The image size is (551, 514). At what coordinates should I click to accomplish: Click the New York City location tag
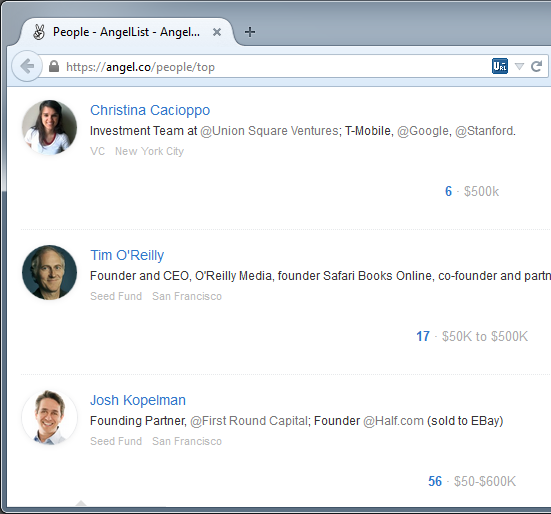click(149, 151)
